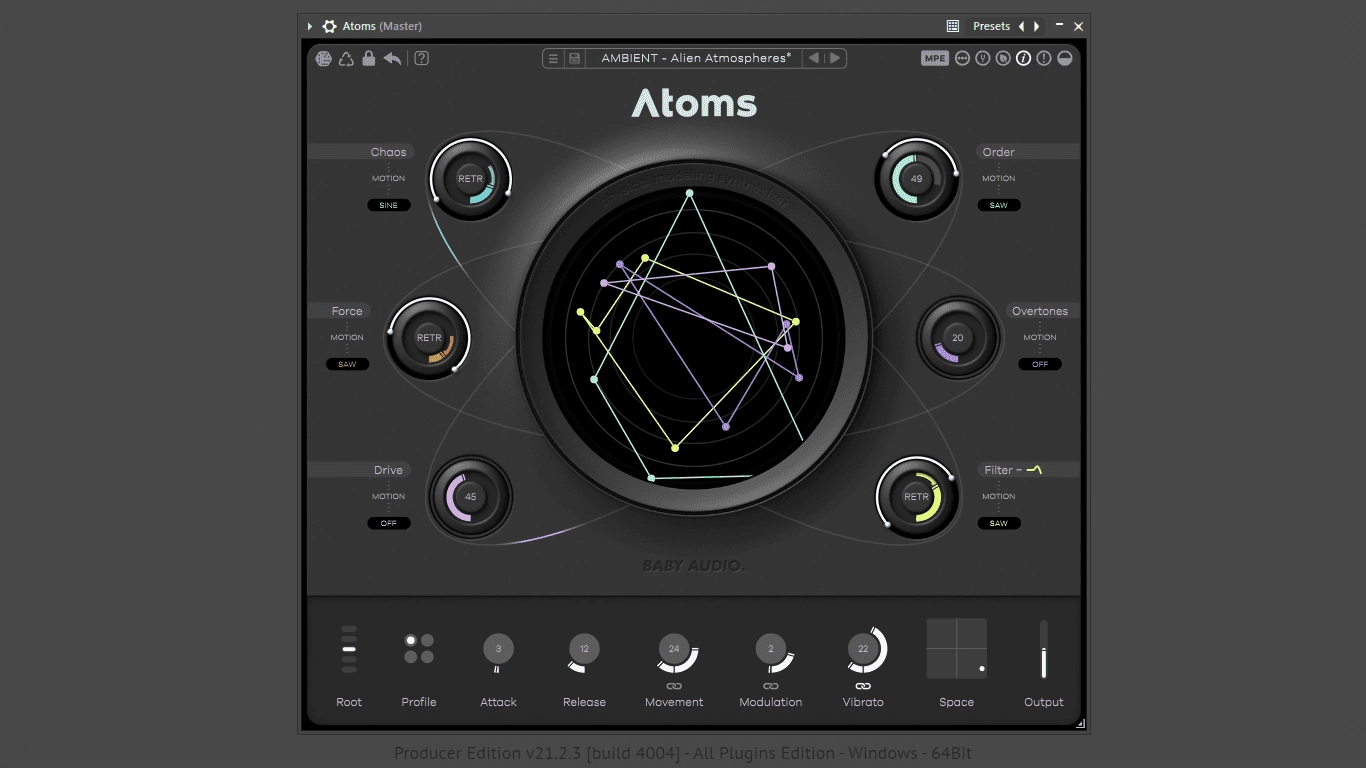Click the three-dots circle icon
The height and width of the screenshot is (768, 1366).
click(963, 58)
